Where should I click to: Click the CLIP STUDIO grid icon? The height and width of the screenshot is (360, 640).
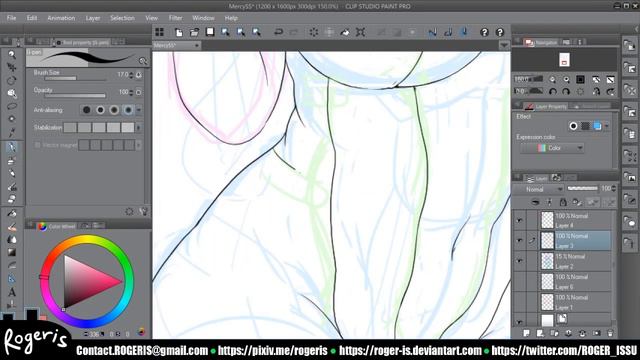click(160, 32)
